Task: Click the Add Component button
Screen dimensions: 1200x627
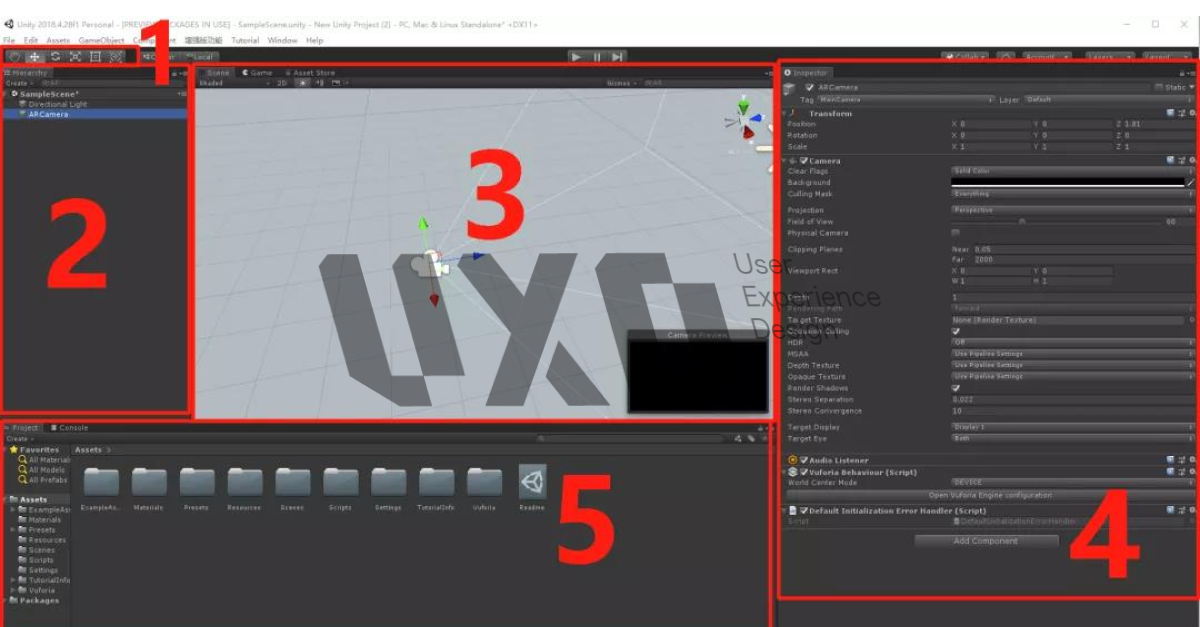Action: 986,541
